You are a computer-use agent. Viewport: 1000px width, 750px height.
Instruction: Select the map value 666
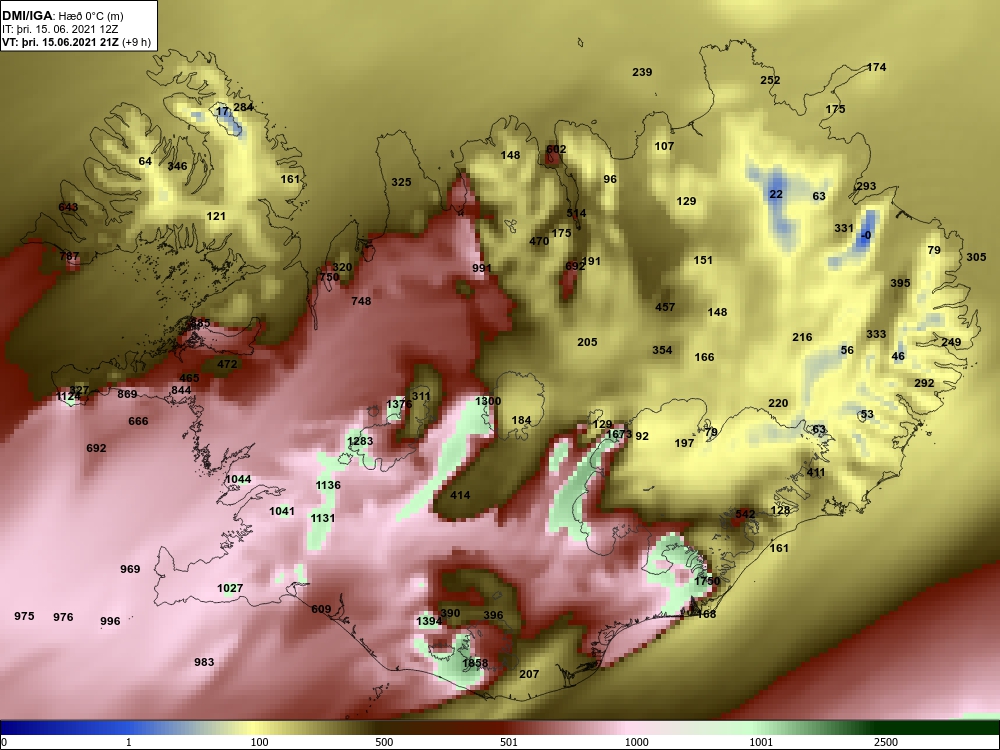(138, 422)
